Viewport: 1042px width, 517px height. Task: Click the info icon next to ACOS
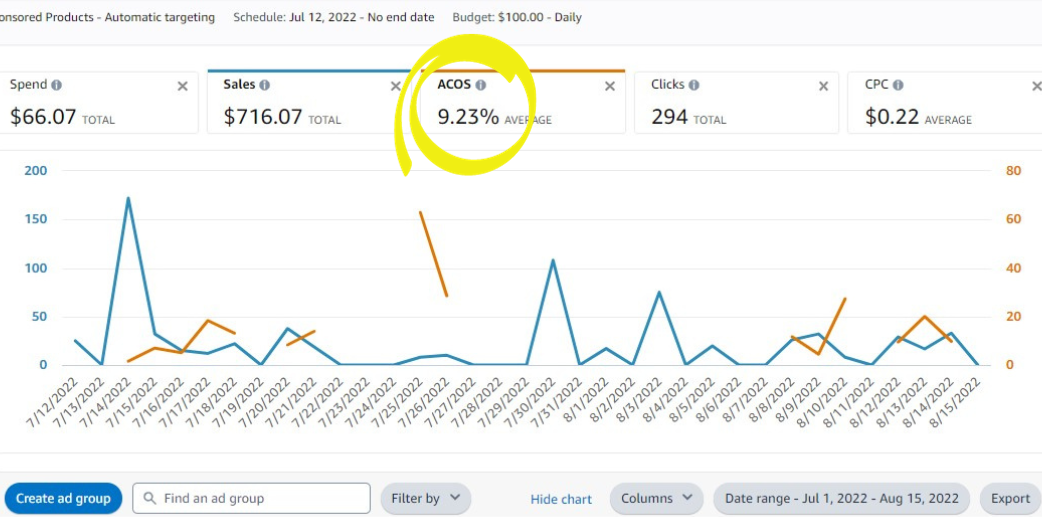pyautogui.click(x=481, y=86)
